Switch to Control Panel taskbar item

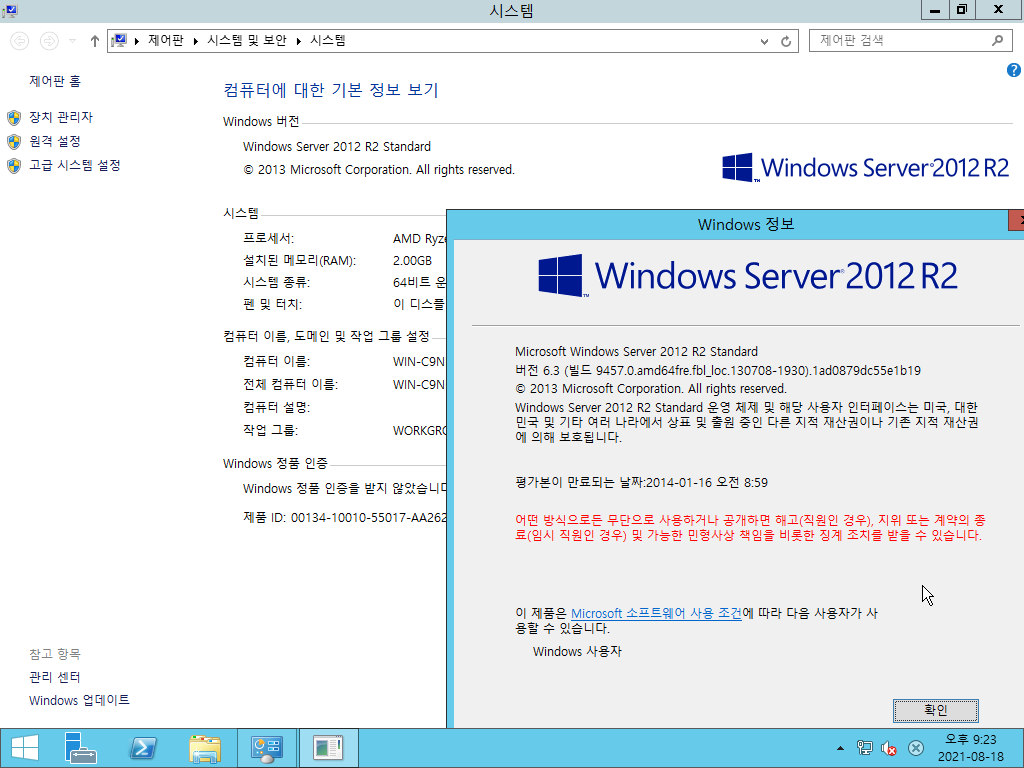pyautogui.click(x=266, y=748)
